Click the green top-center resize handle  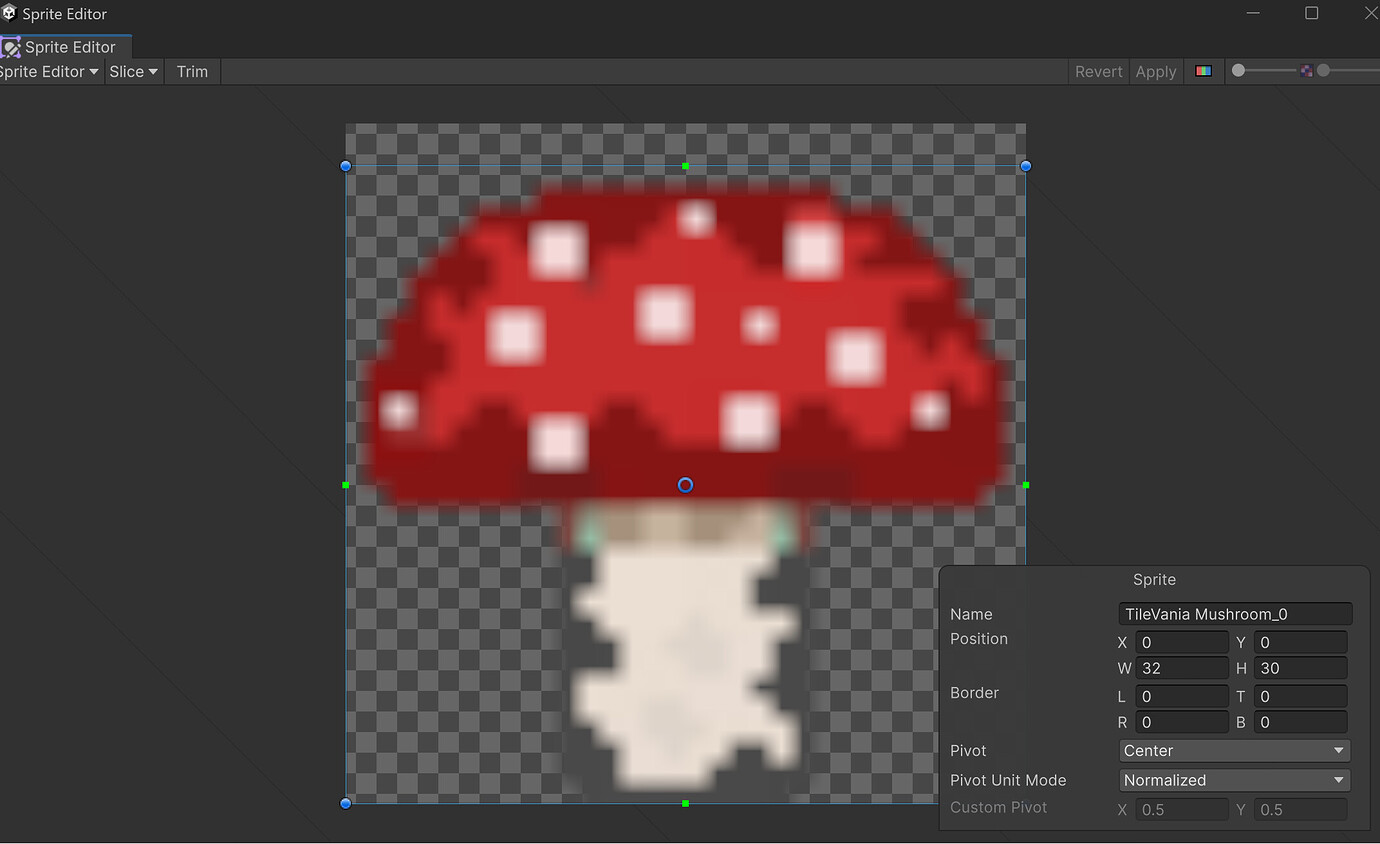tap(685, 166)
